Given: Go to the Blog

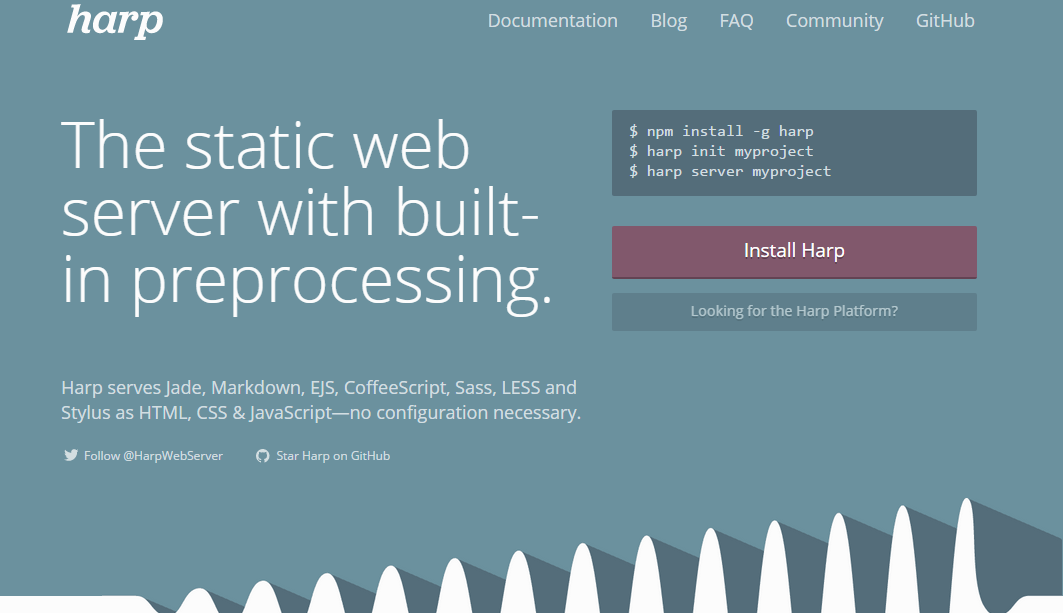Looking at the screenshot, I should pyautogui.click(x=668, y=21).
